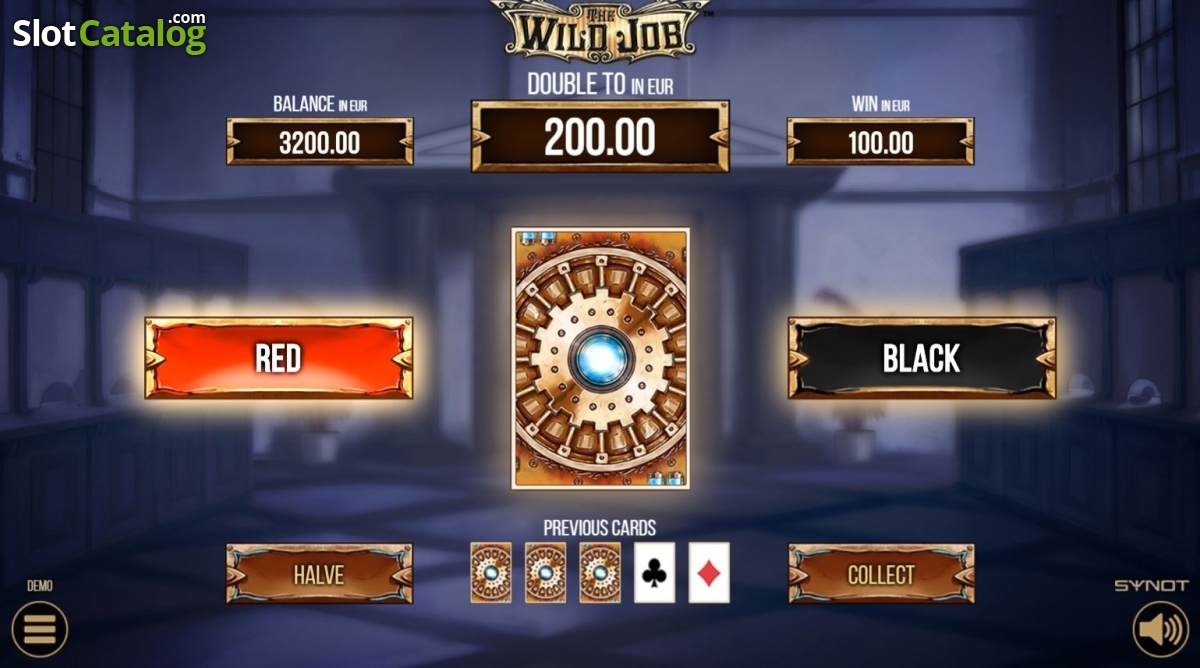Click the second face-down previous card

545,572
